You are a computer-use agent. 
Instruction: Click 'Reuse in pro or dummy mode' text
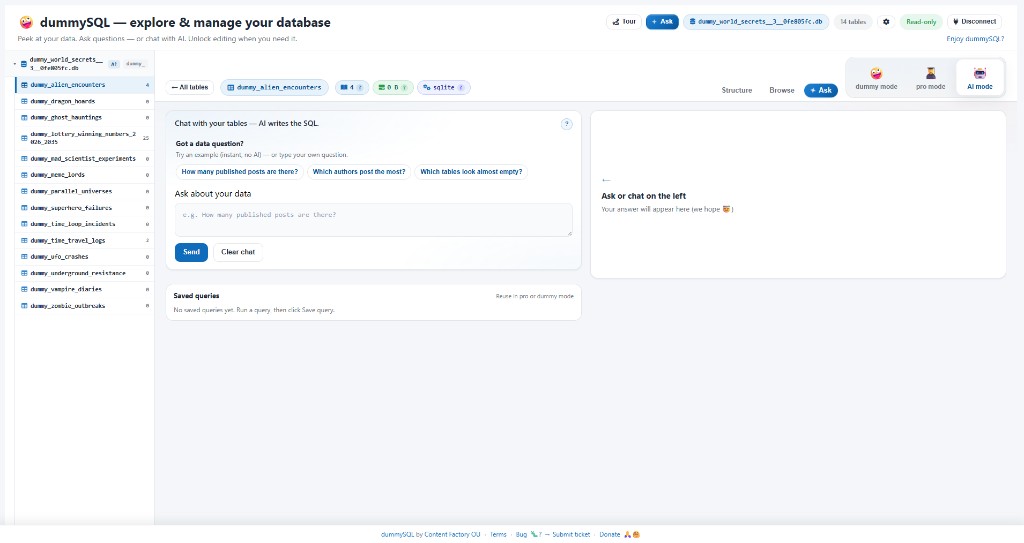point(534,296)
